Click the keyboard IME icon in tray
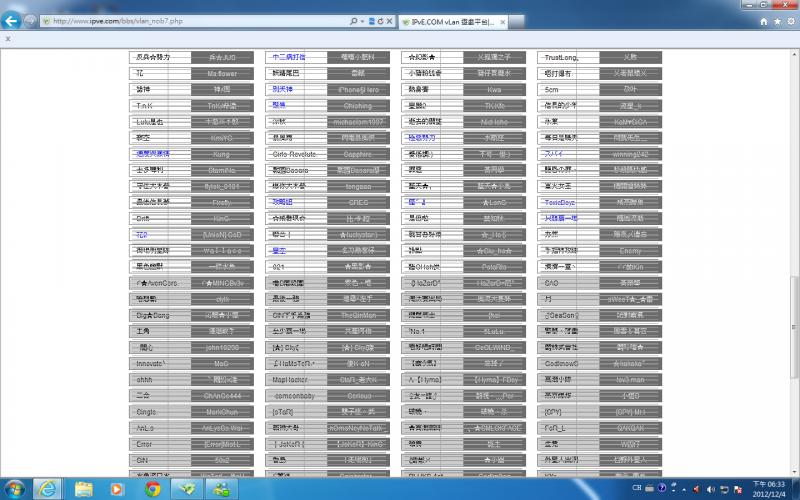This screenshot has height=500, width=800. coord(649,488)
